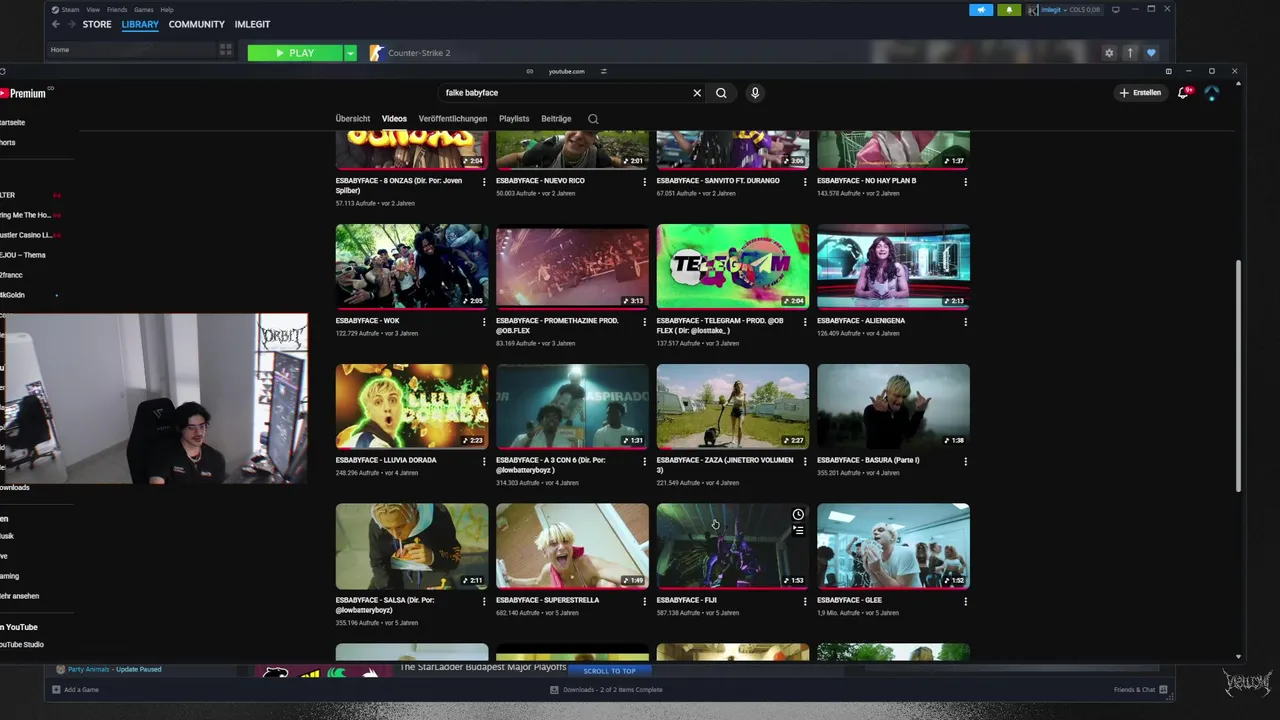The image size is (1280, 720).
Task: Clear the YouTube search text
Action: tap(697, 93)
